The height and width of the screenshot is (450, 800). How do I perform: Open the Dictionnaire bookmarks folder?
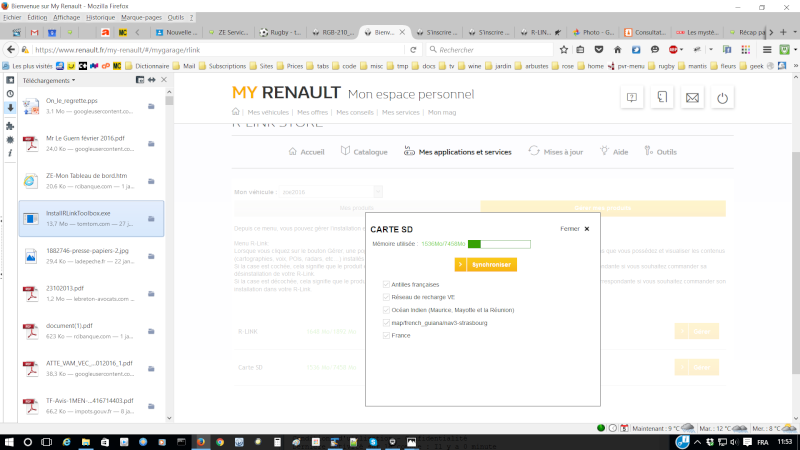[x=147, y=66]
